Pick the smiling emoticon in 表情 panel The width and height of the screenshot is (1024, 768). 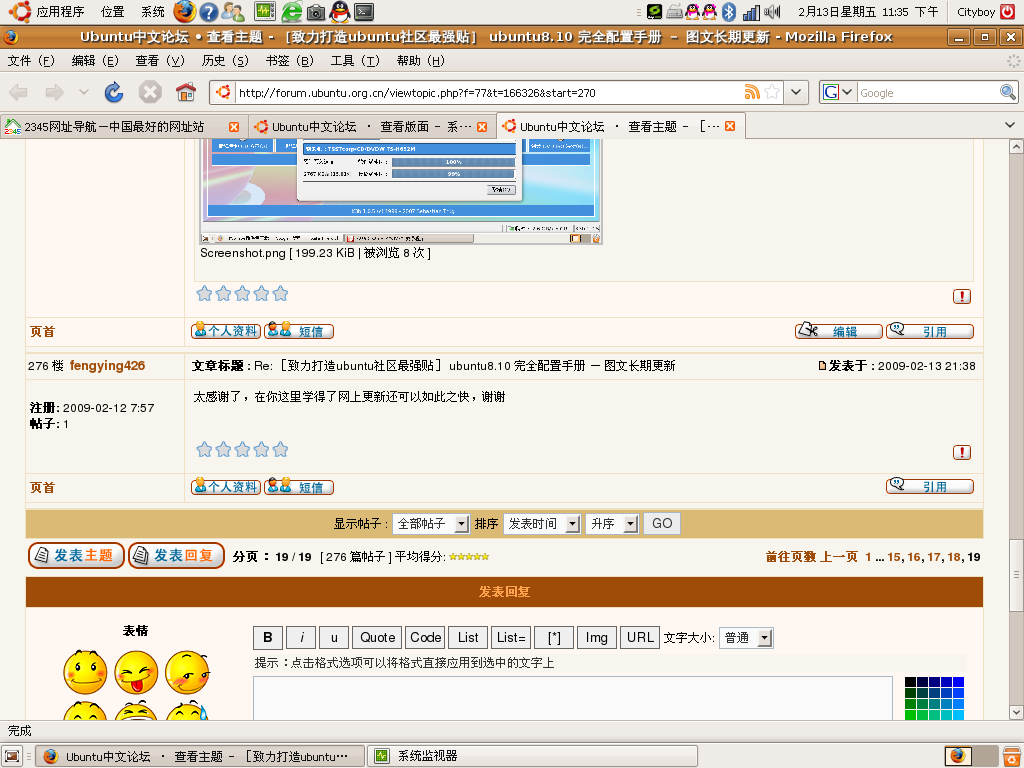click(x=85, y=671)
